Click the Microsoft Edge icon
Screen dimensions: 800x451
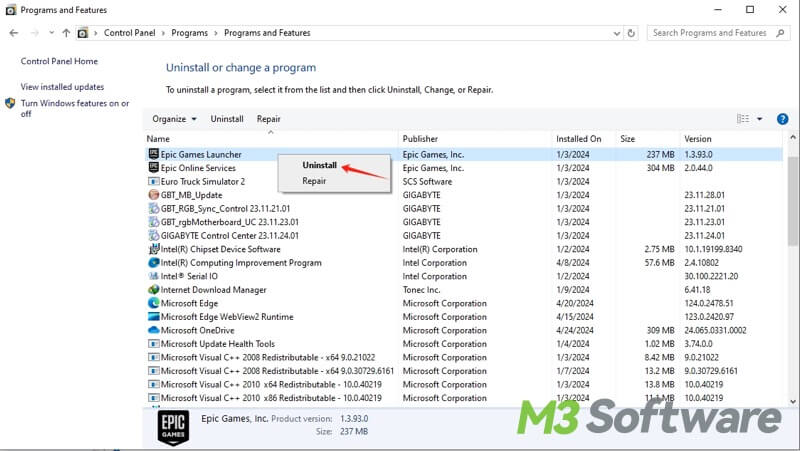coord(154,303)
